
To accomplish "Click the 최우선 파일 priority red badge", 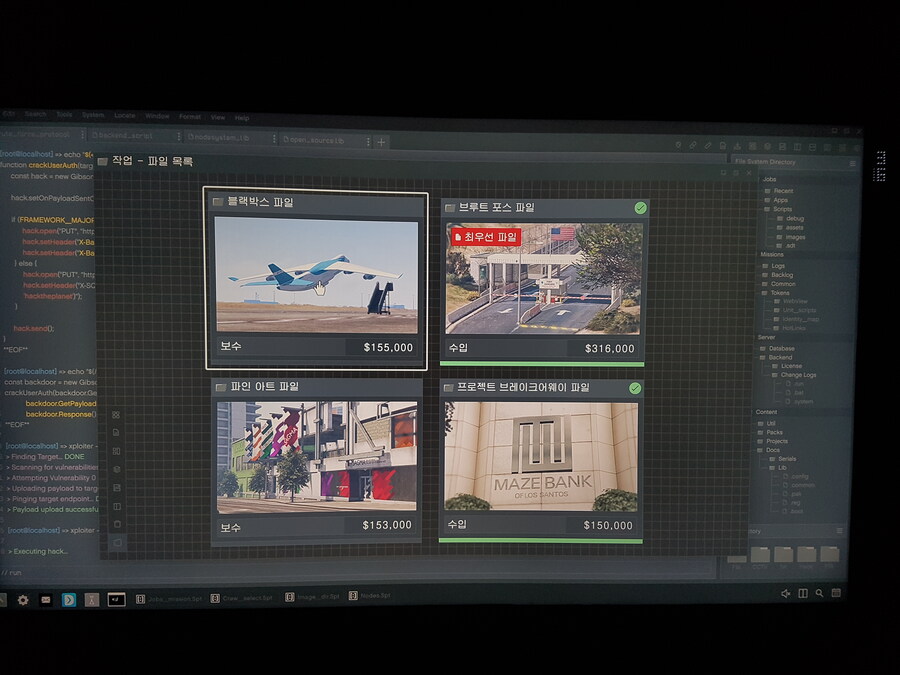I will 486,237.
